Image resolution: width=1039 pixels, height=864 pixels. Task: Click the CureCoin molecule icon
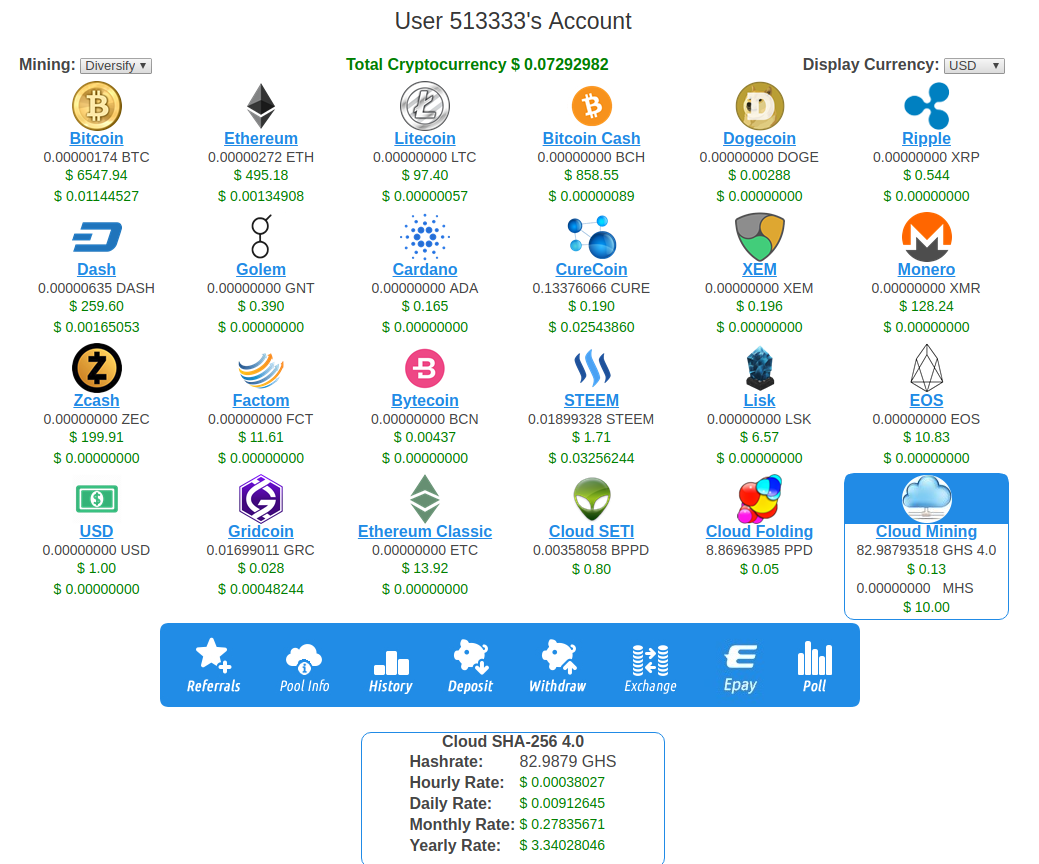point(592,237)
